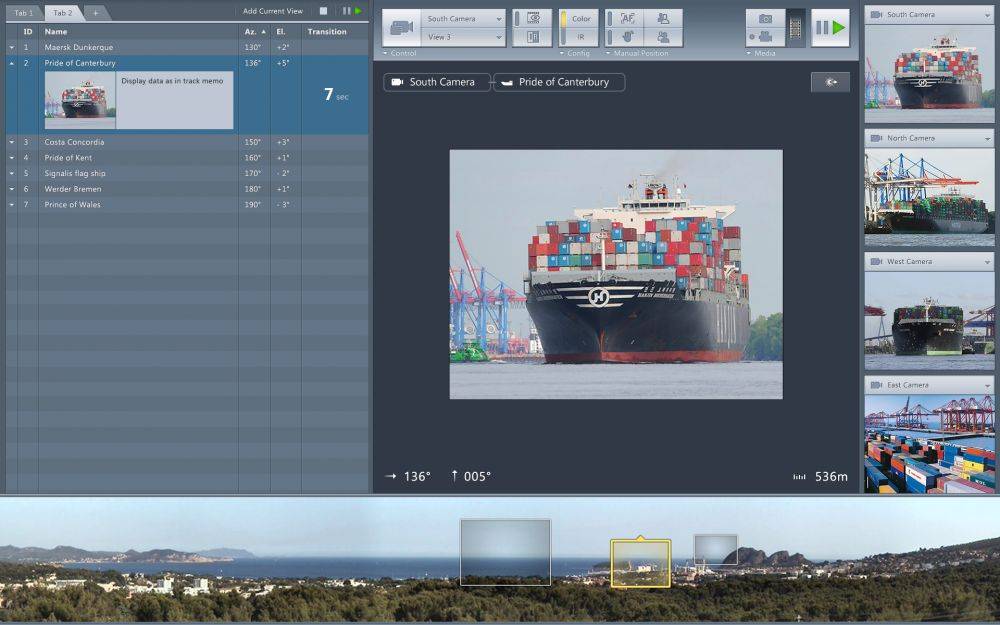
Task: Click the eye view mode icon
Action: [x=533, y=19]
